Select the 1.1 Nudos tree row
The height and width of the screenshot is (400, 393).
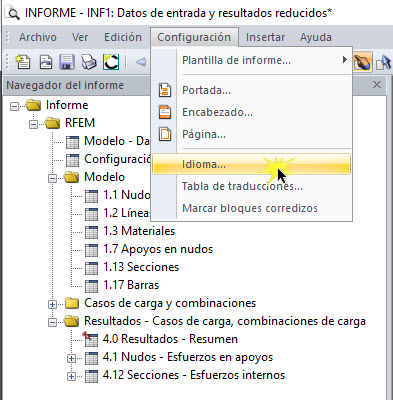(127, 195)
